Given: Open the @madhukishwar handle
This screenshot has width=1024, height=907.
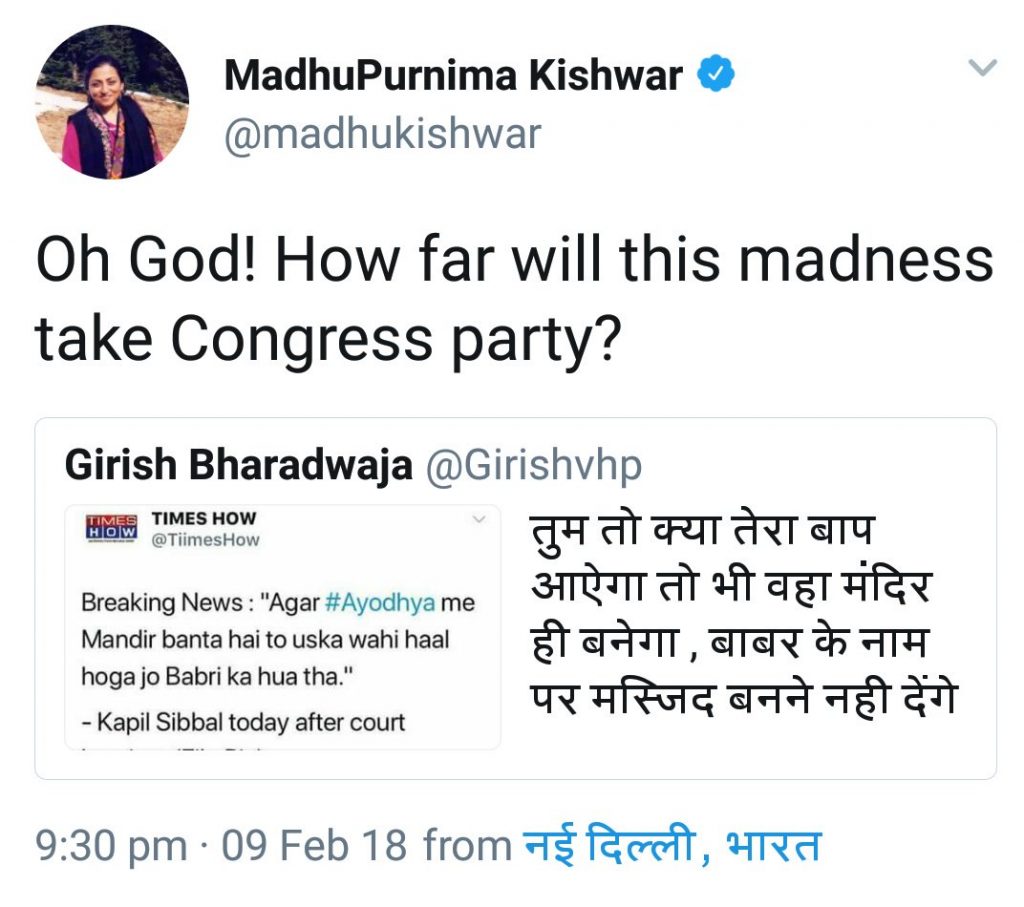Looking at the screenshot, I should [383, 134].
